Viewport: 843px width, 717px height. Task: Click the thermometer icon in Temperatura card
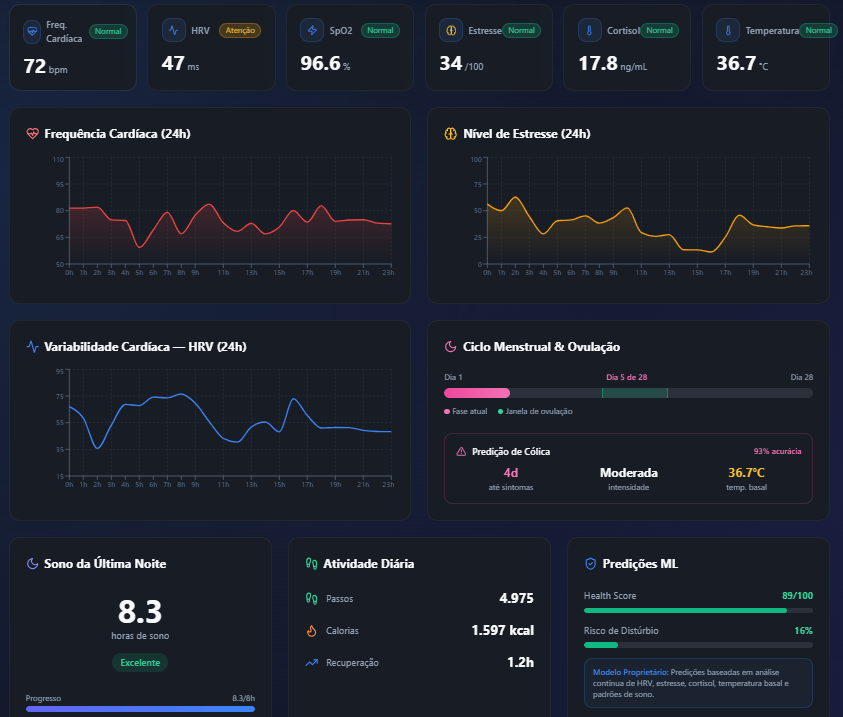(x=728, y=30)
